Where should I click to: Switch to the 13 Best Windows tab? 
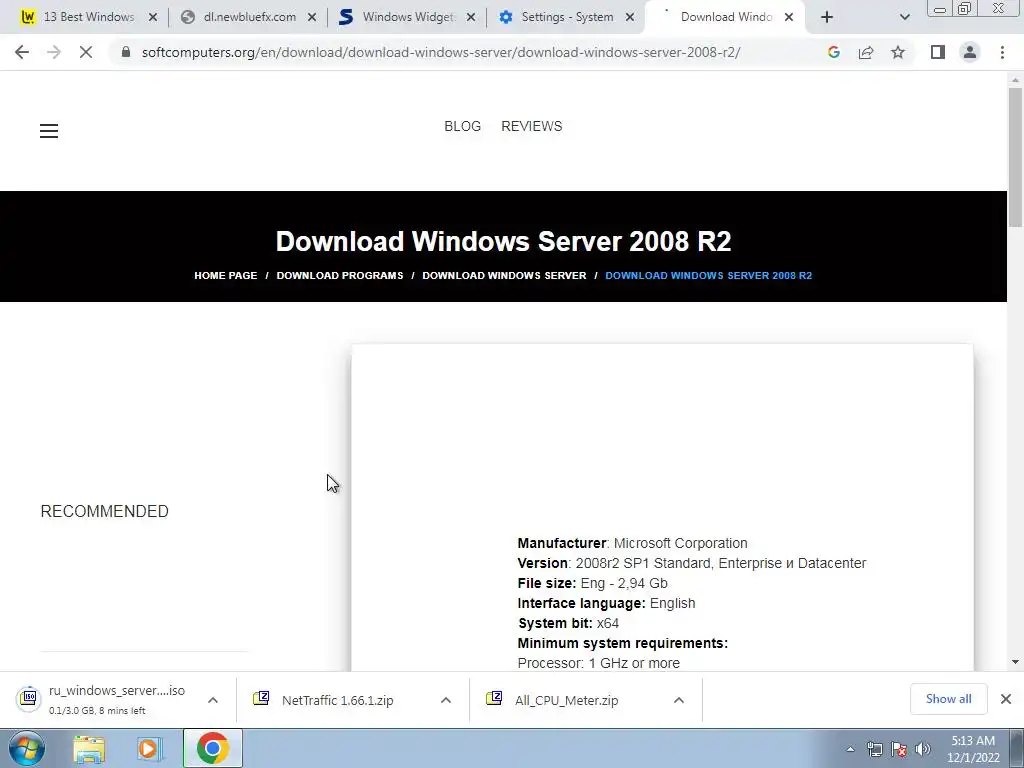pyautogui.click(x=88, y=17)
